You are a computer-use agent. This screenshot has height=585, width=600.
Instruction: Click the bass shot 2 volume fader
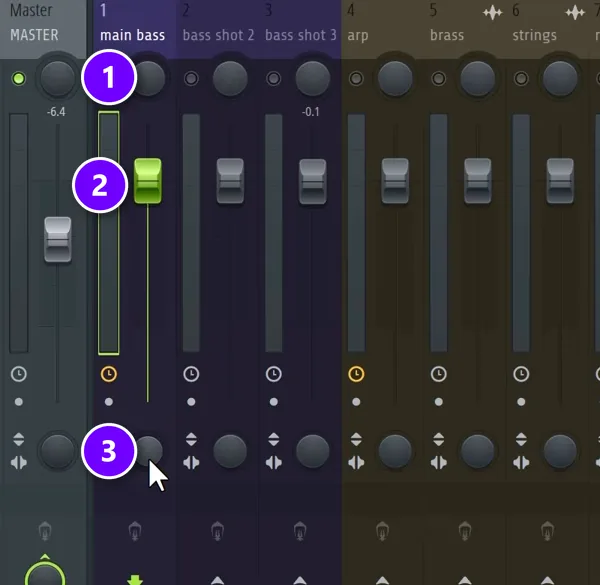(x=230, y=181)
